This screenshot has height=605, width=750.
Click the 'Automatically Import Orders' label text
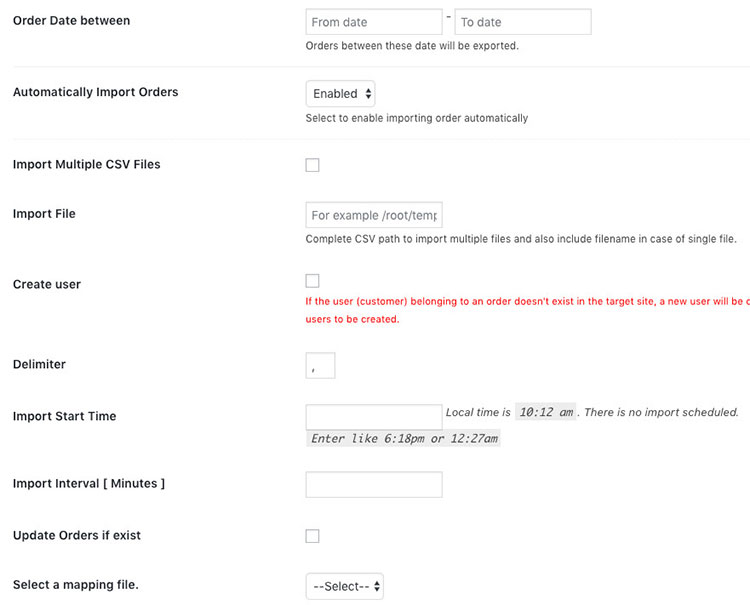[95, 92]
